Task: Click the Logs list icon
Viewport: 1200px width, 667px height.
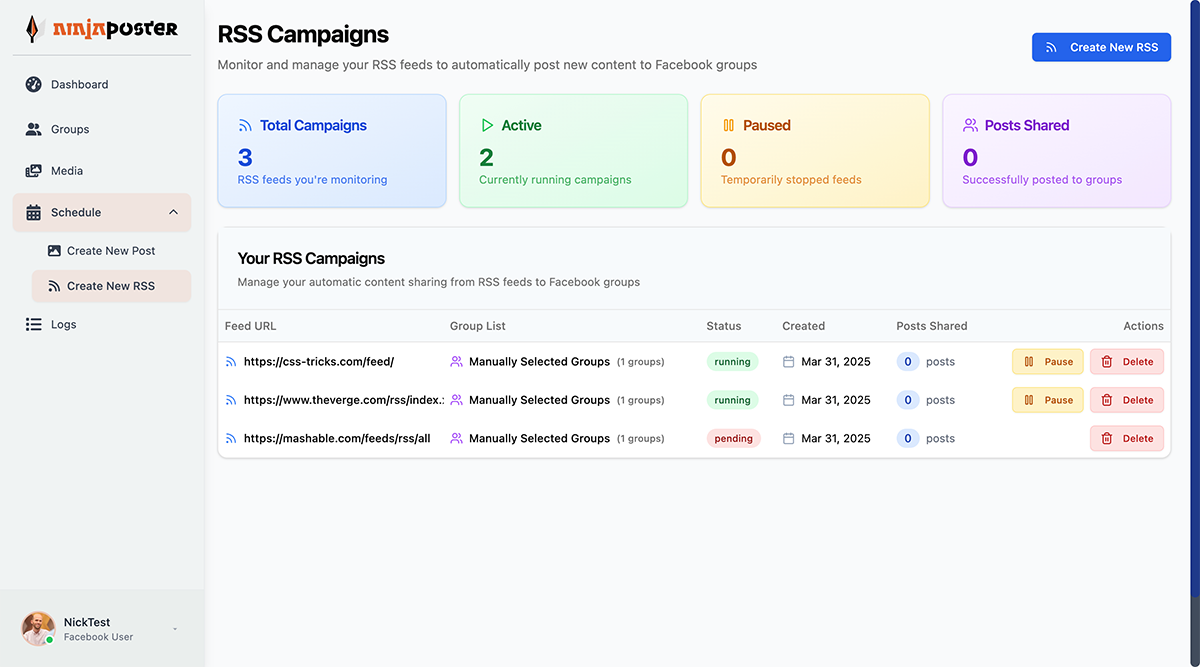Action: click(33, 324)
